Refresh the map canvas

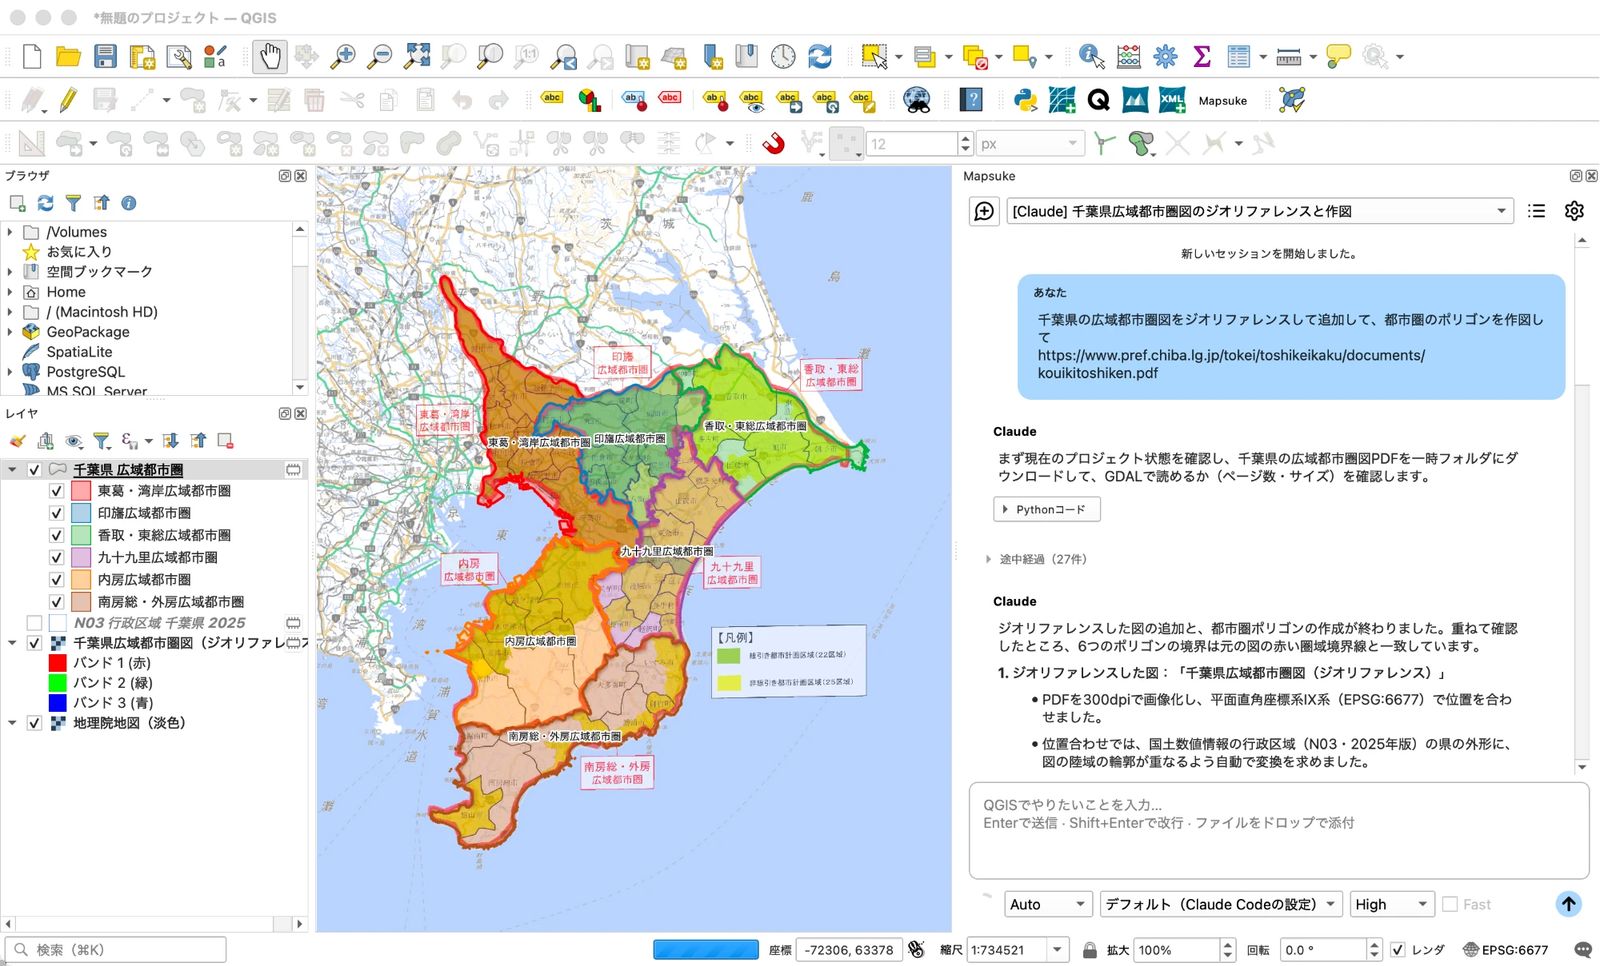820,56
